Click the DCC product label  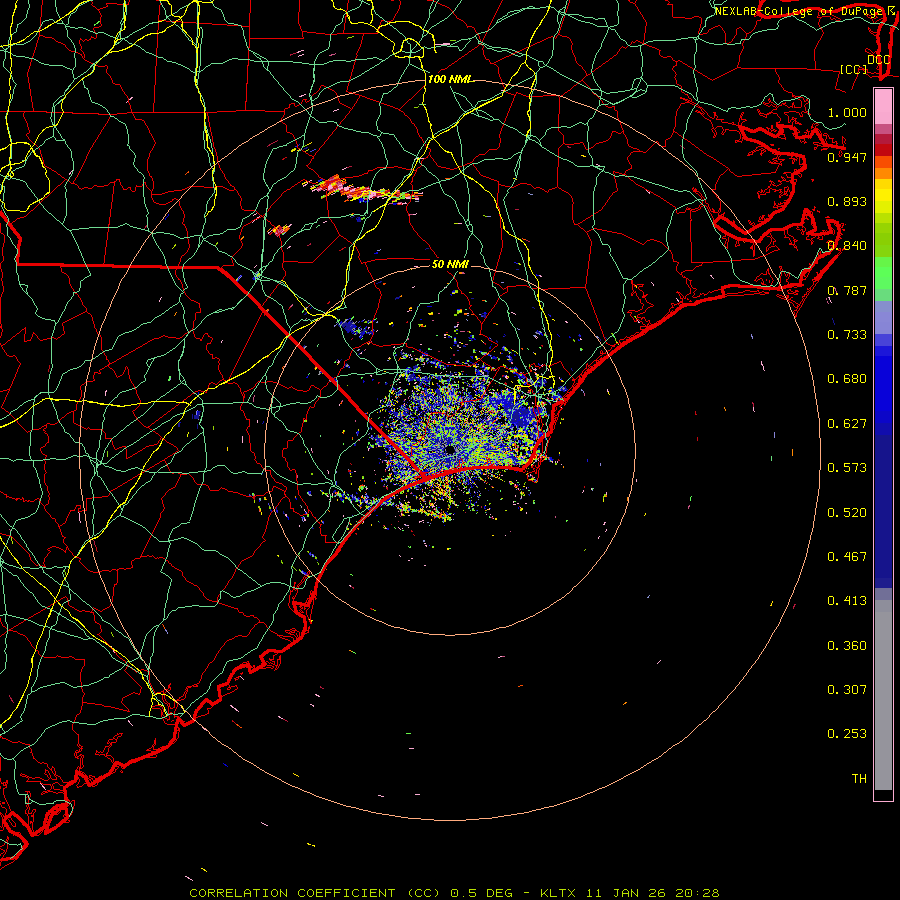pos(878,59)
